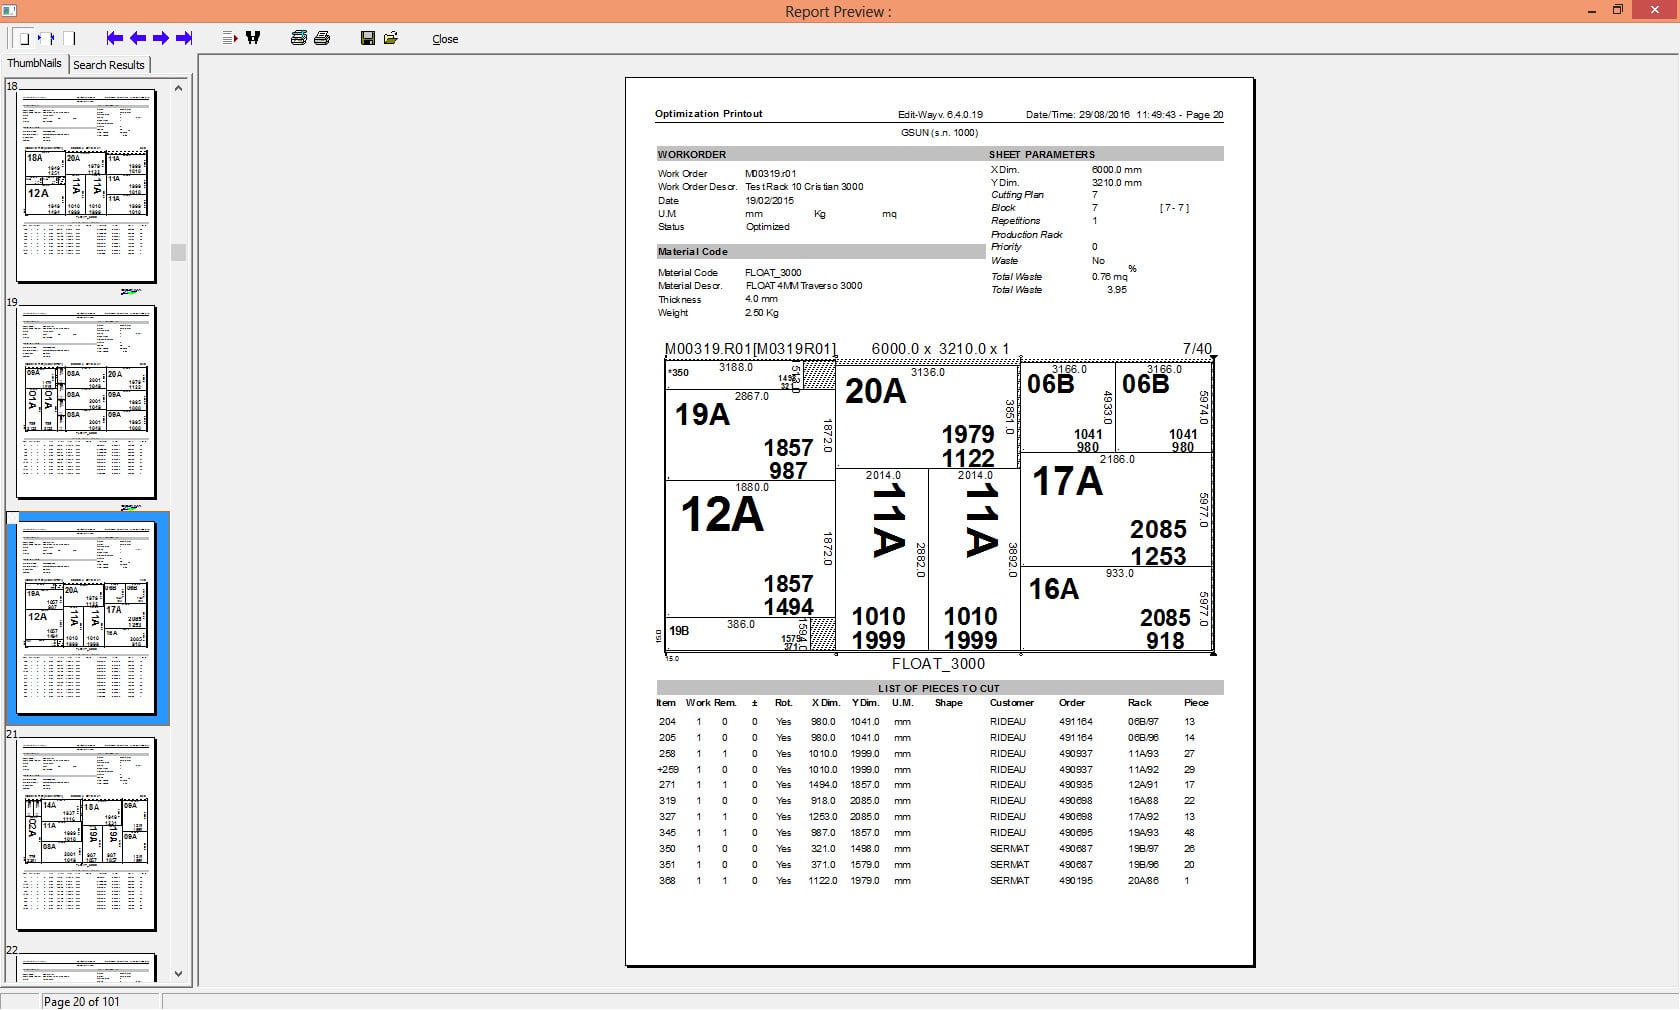Screen dimensions: 1680x1010
Task: Click the 20A piece in cutting layout
Action: point(927,417)
